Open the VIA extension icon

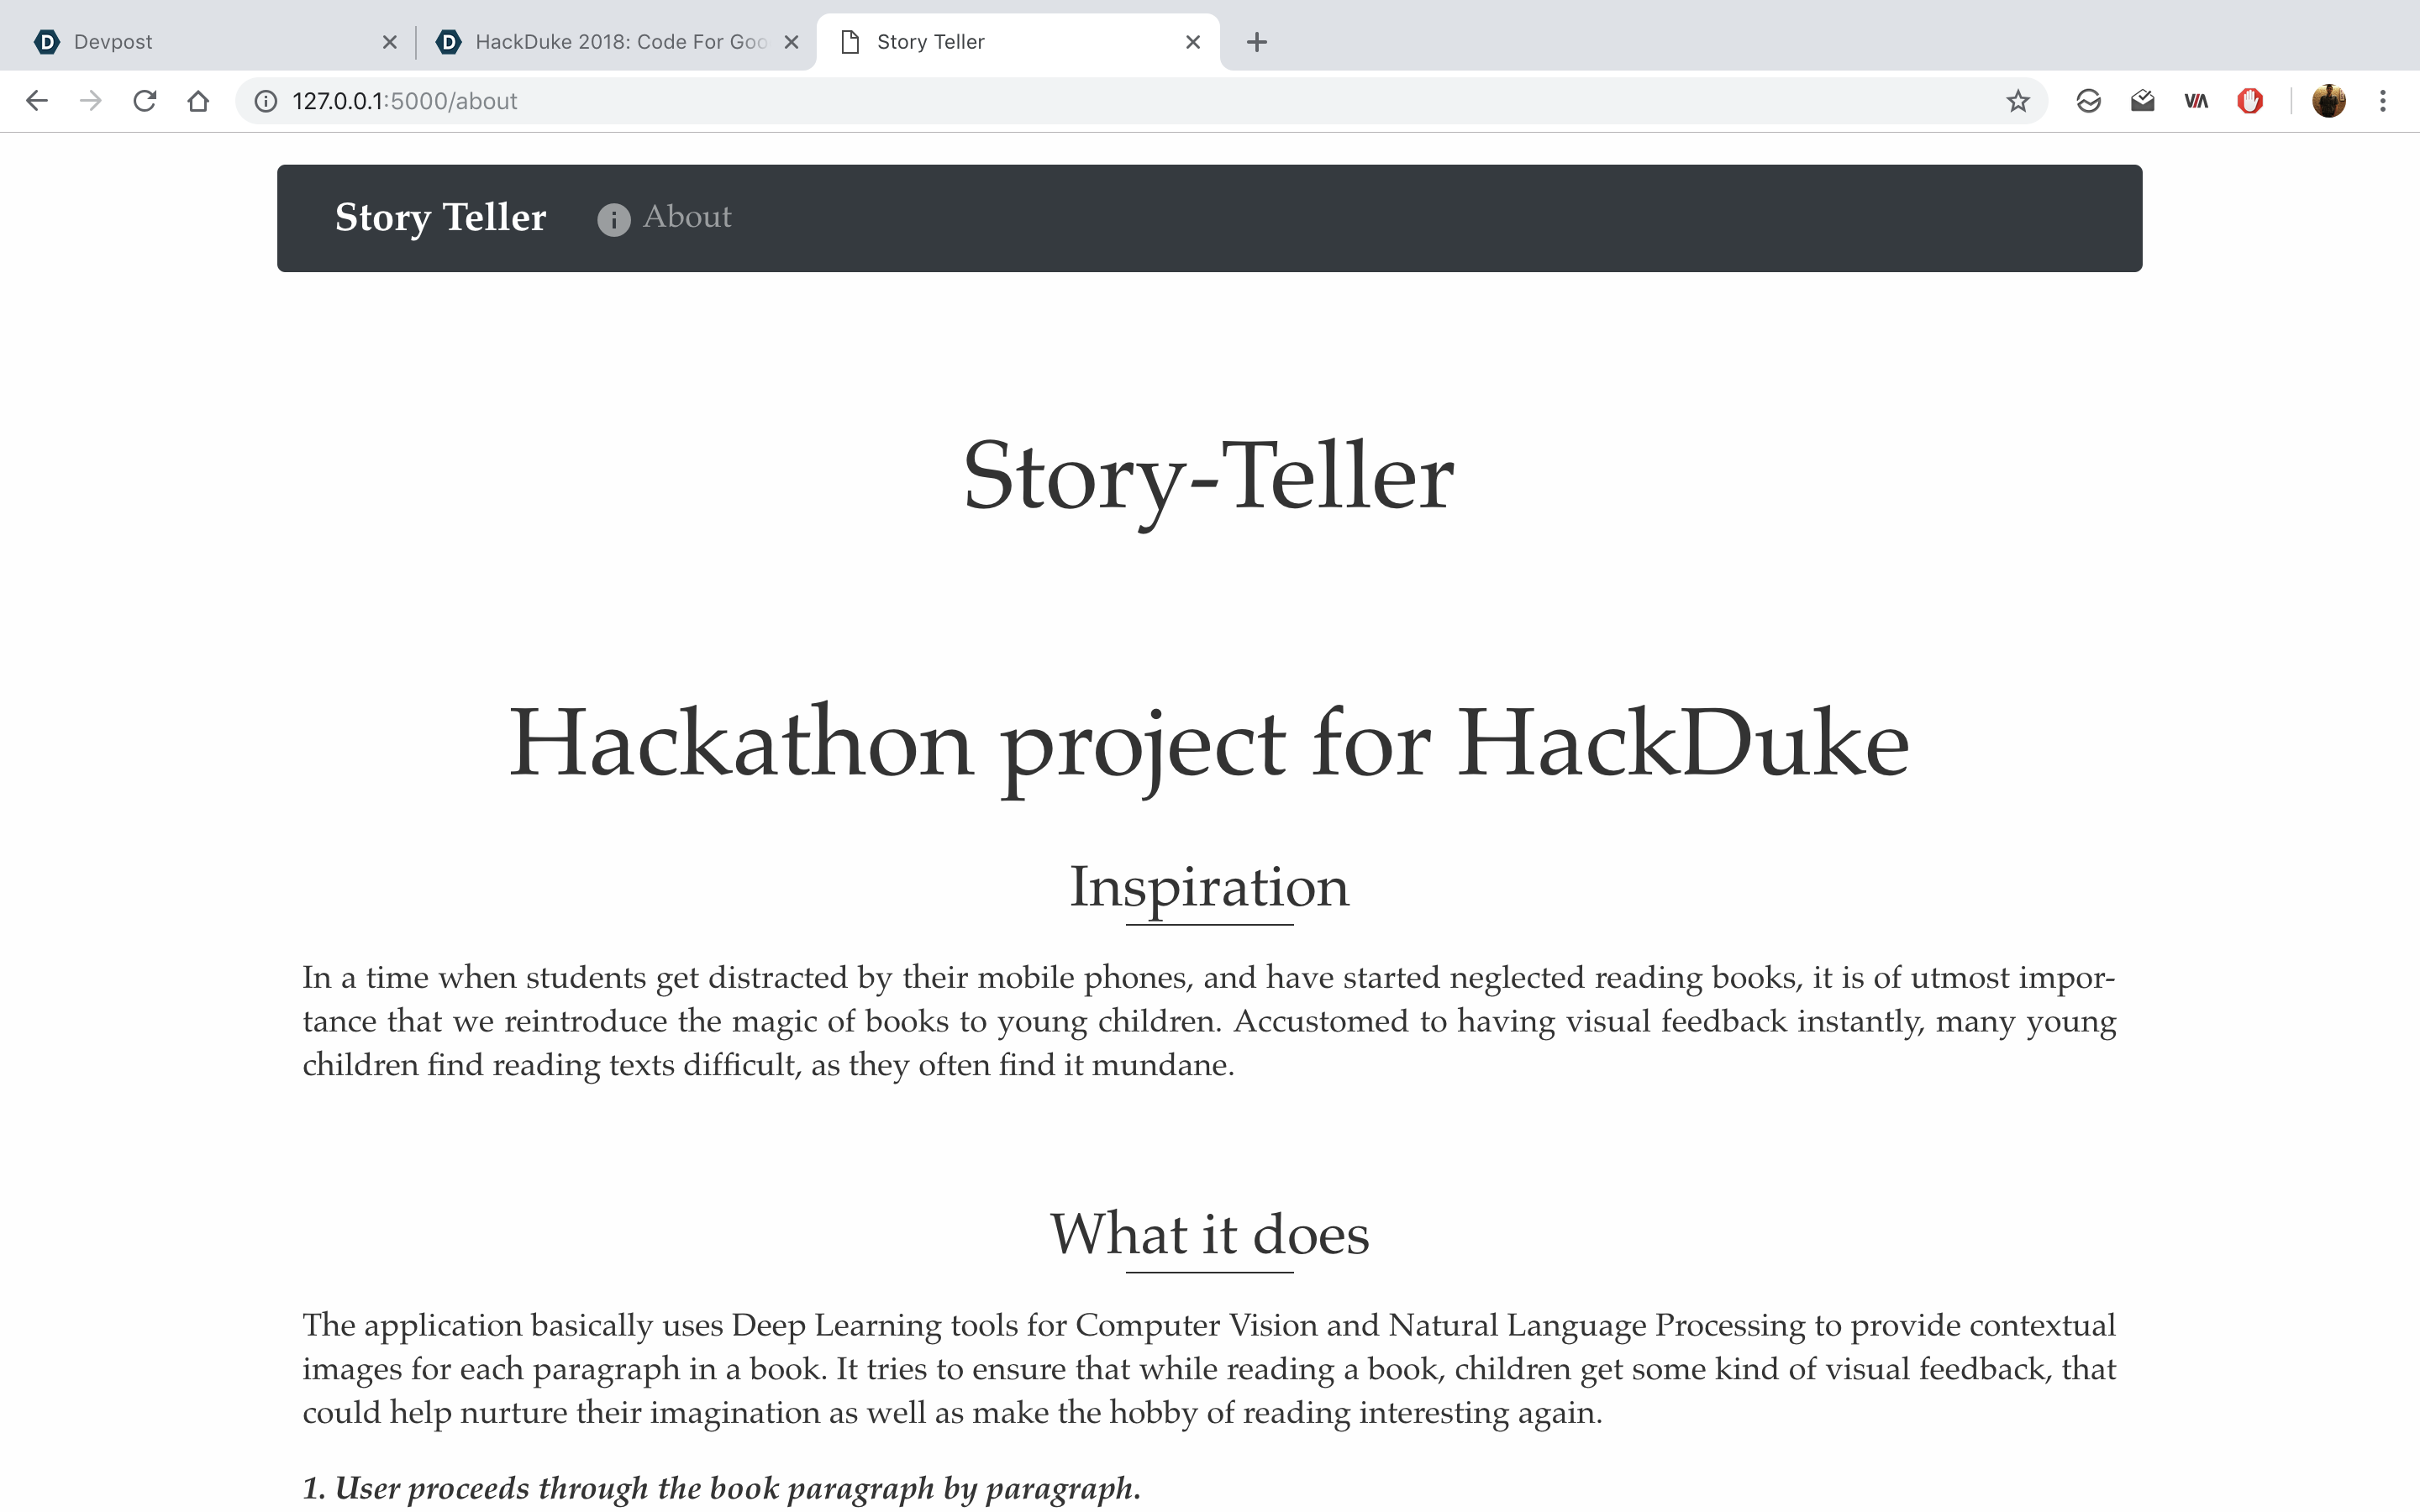2196,101
